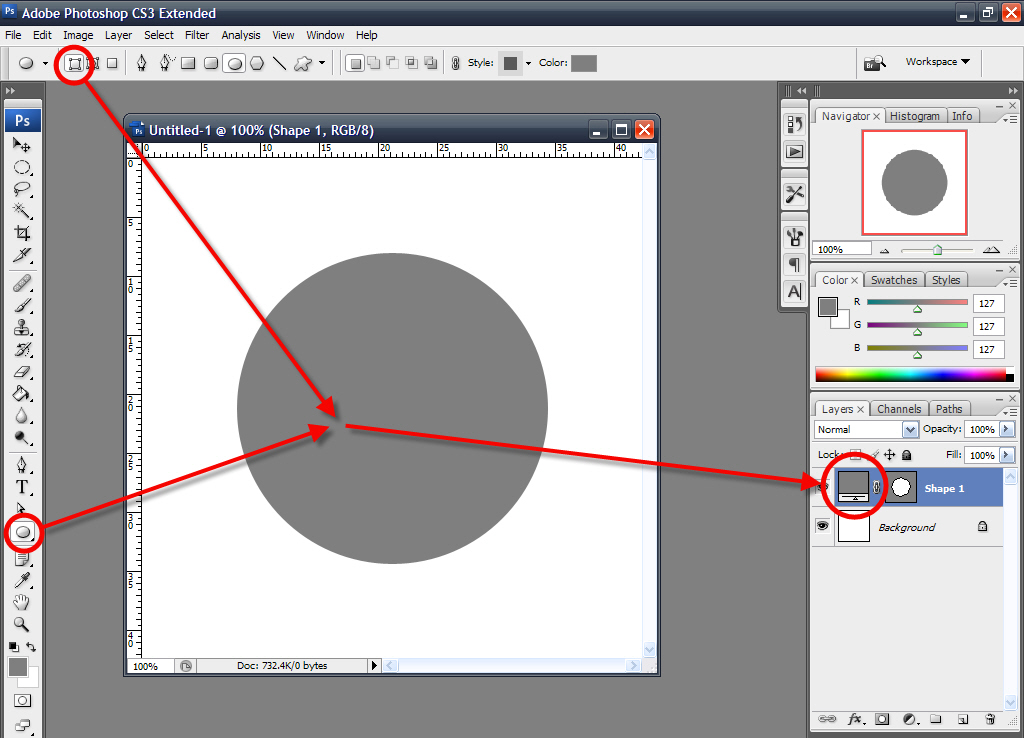
Task: Select the Ellipse shape tool in toolbox
Action: [22, 532]
